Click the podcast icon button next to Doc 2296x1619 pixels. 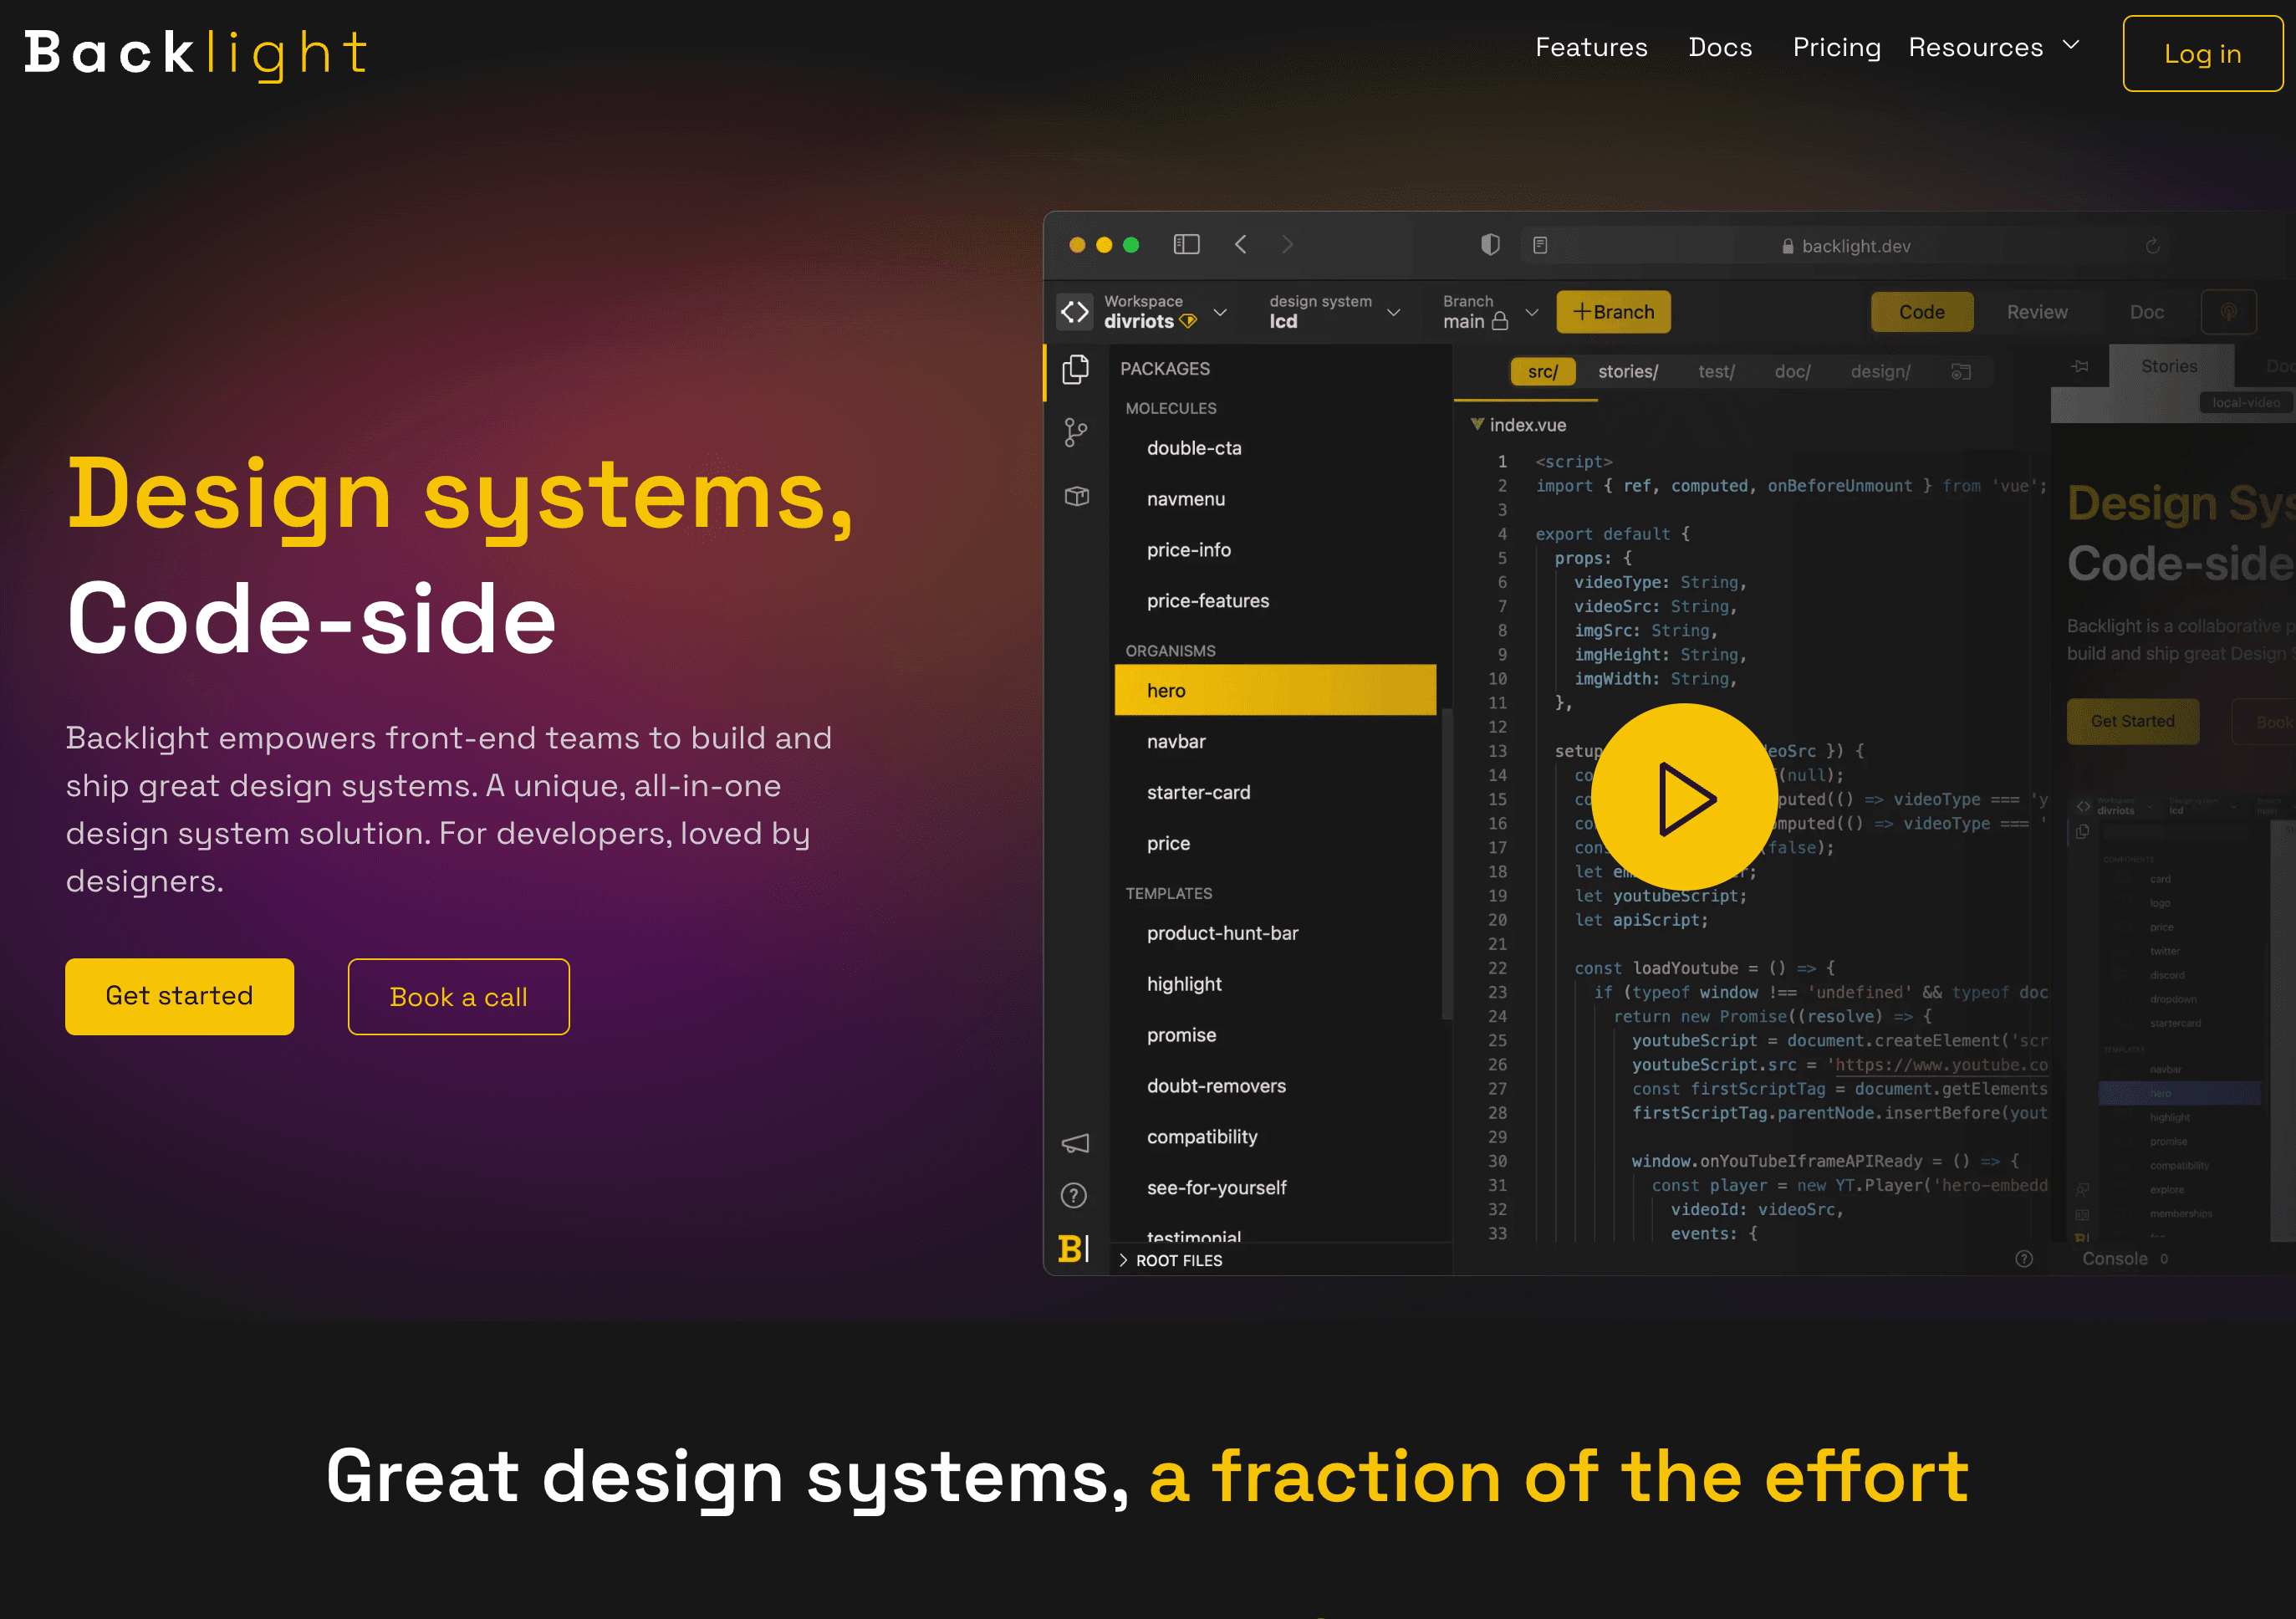click(x=2229, y=312)
